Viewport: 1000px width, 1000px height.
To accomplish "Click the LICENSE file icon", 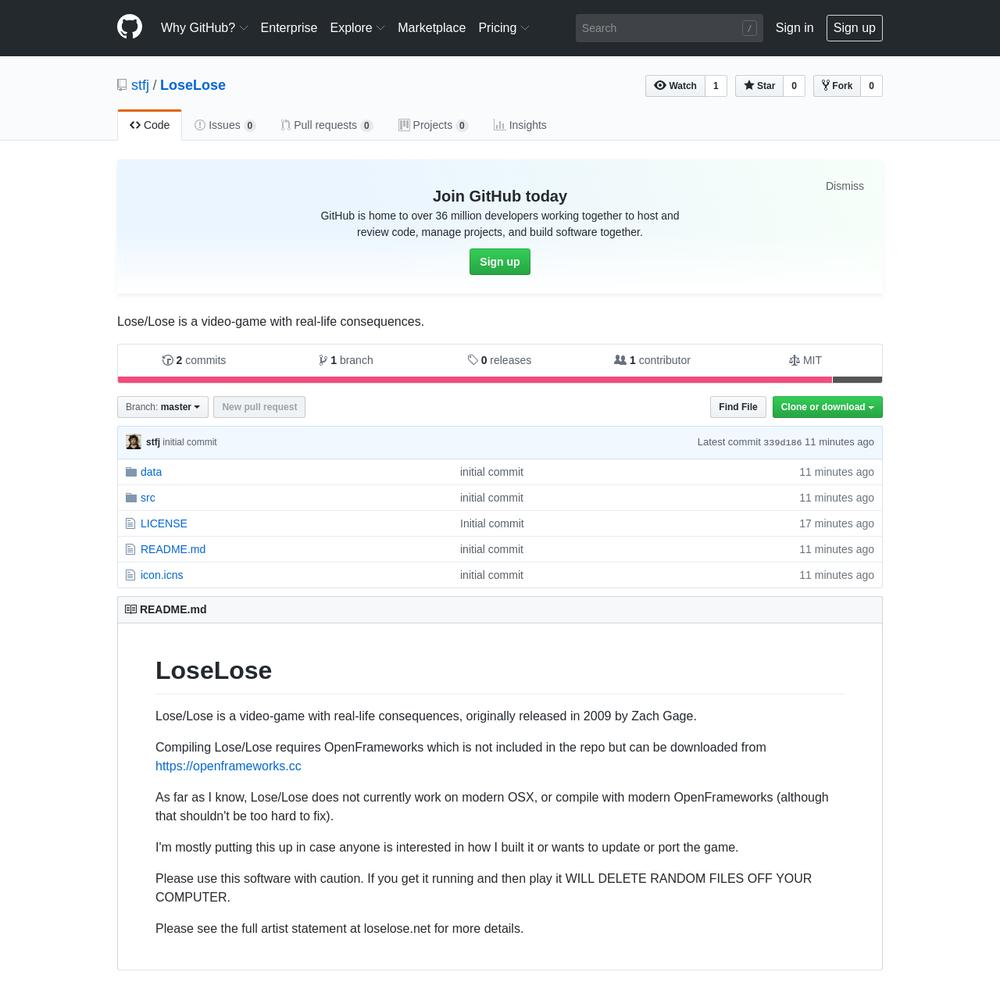I will coord(131,524).
